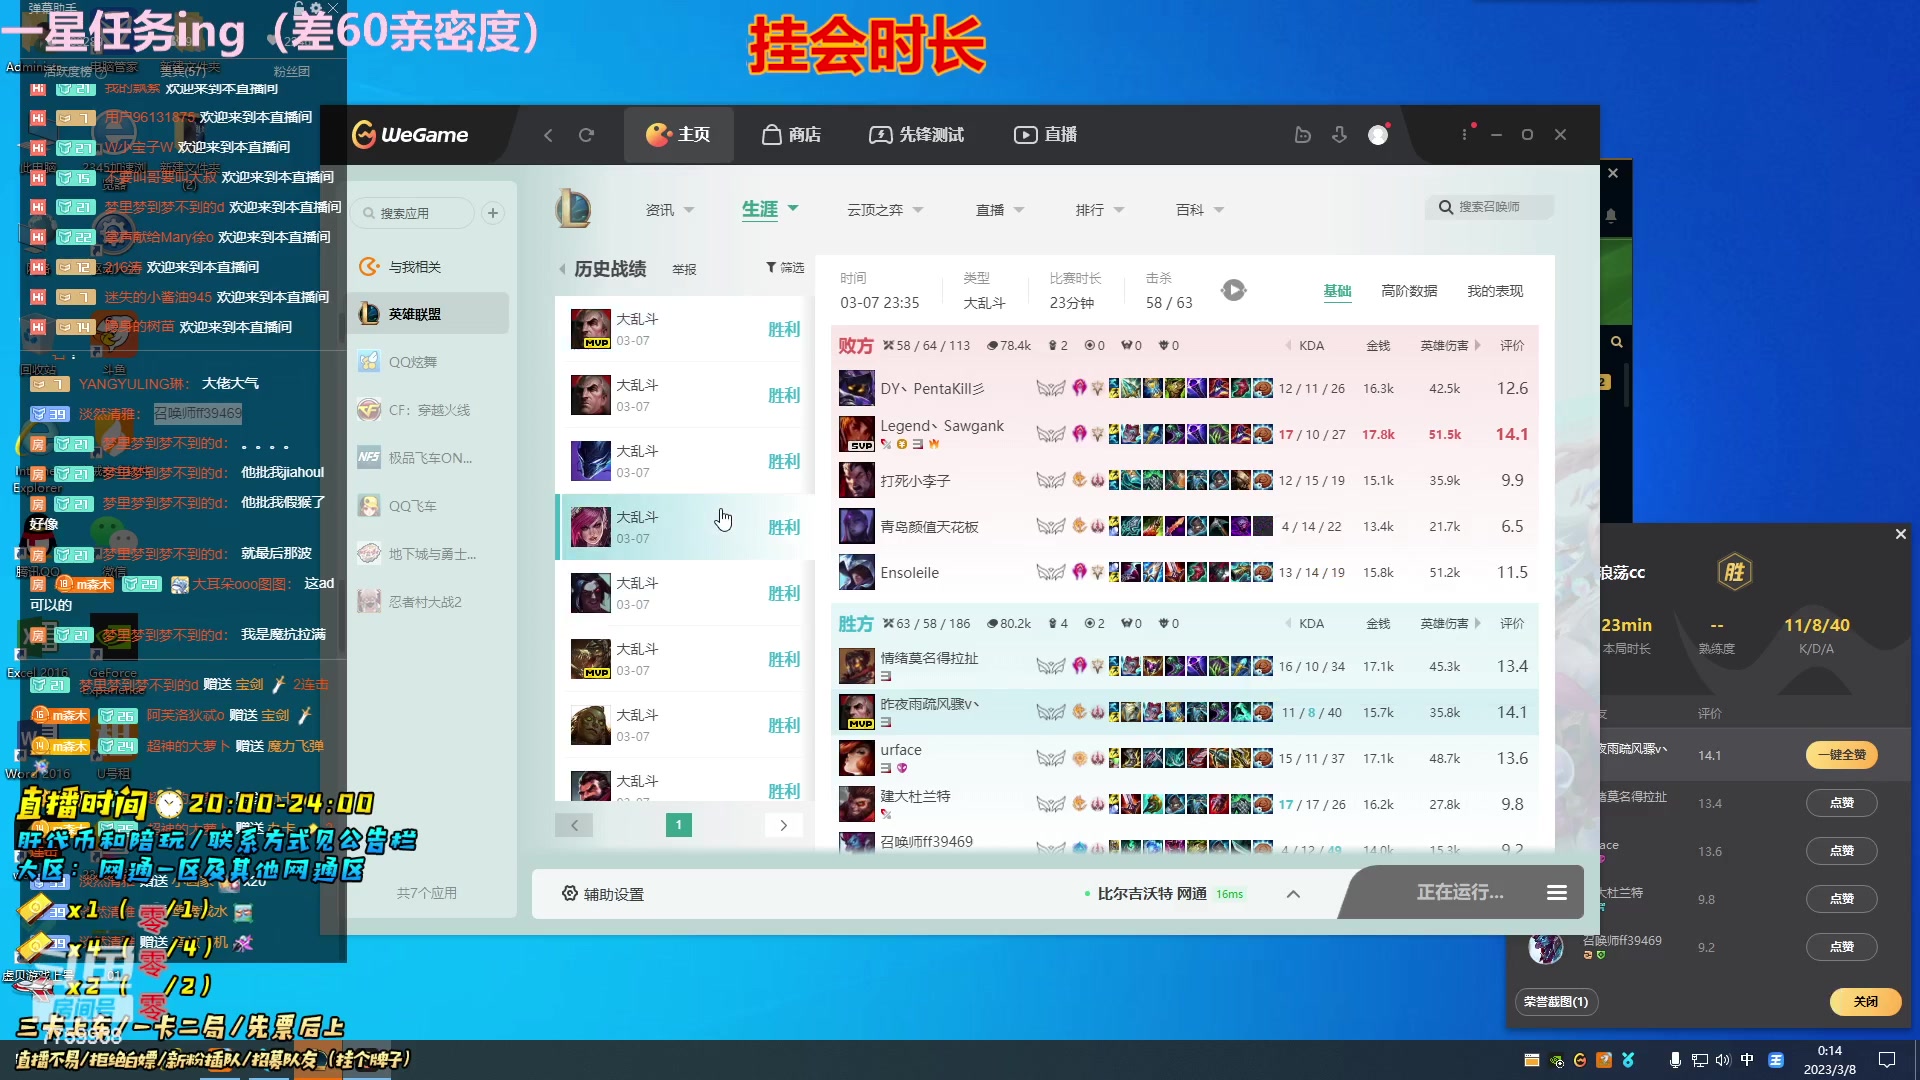Switch to the 我的表现 tab
The height and width of the screenshot is (1080, 1920).
point(1495,291)
